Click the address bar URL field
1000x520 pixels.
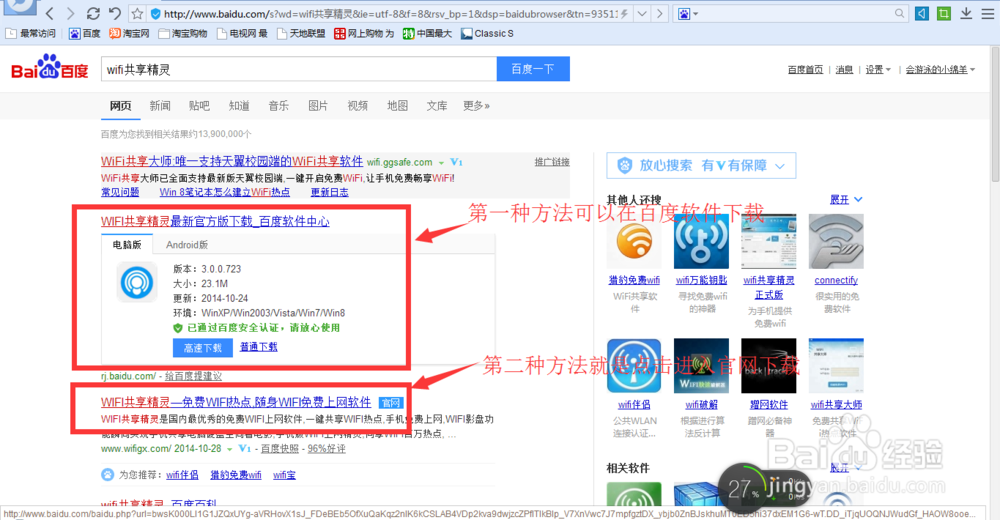[390, 13]
